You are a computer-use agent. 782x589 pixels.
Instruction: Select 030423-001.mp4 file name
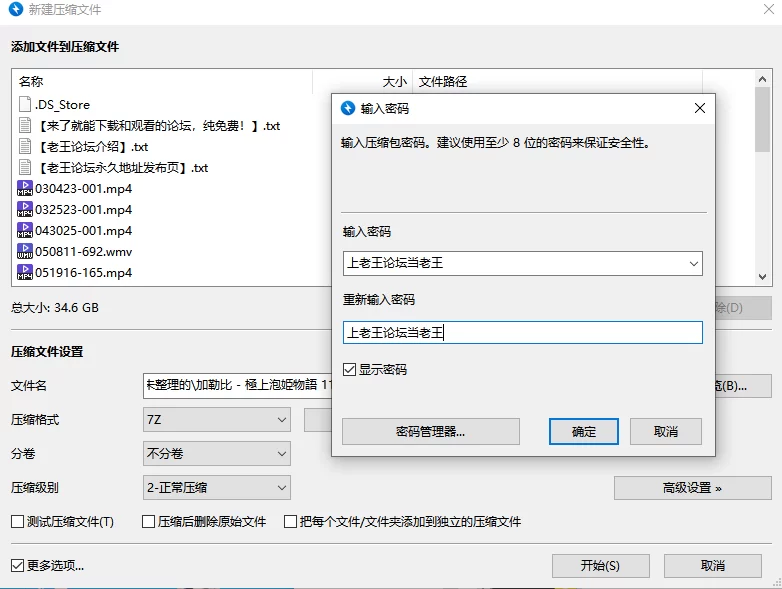(x=83, y=189)
